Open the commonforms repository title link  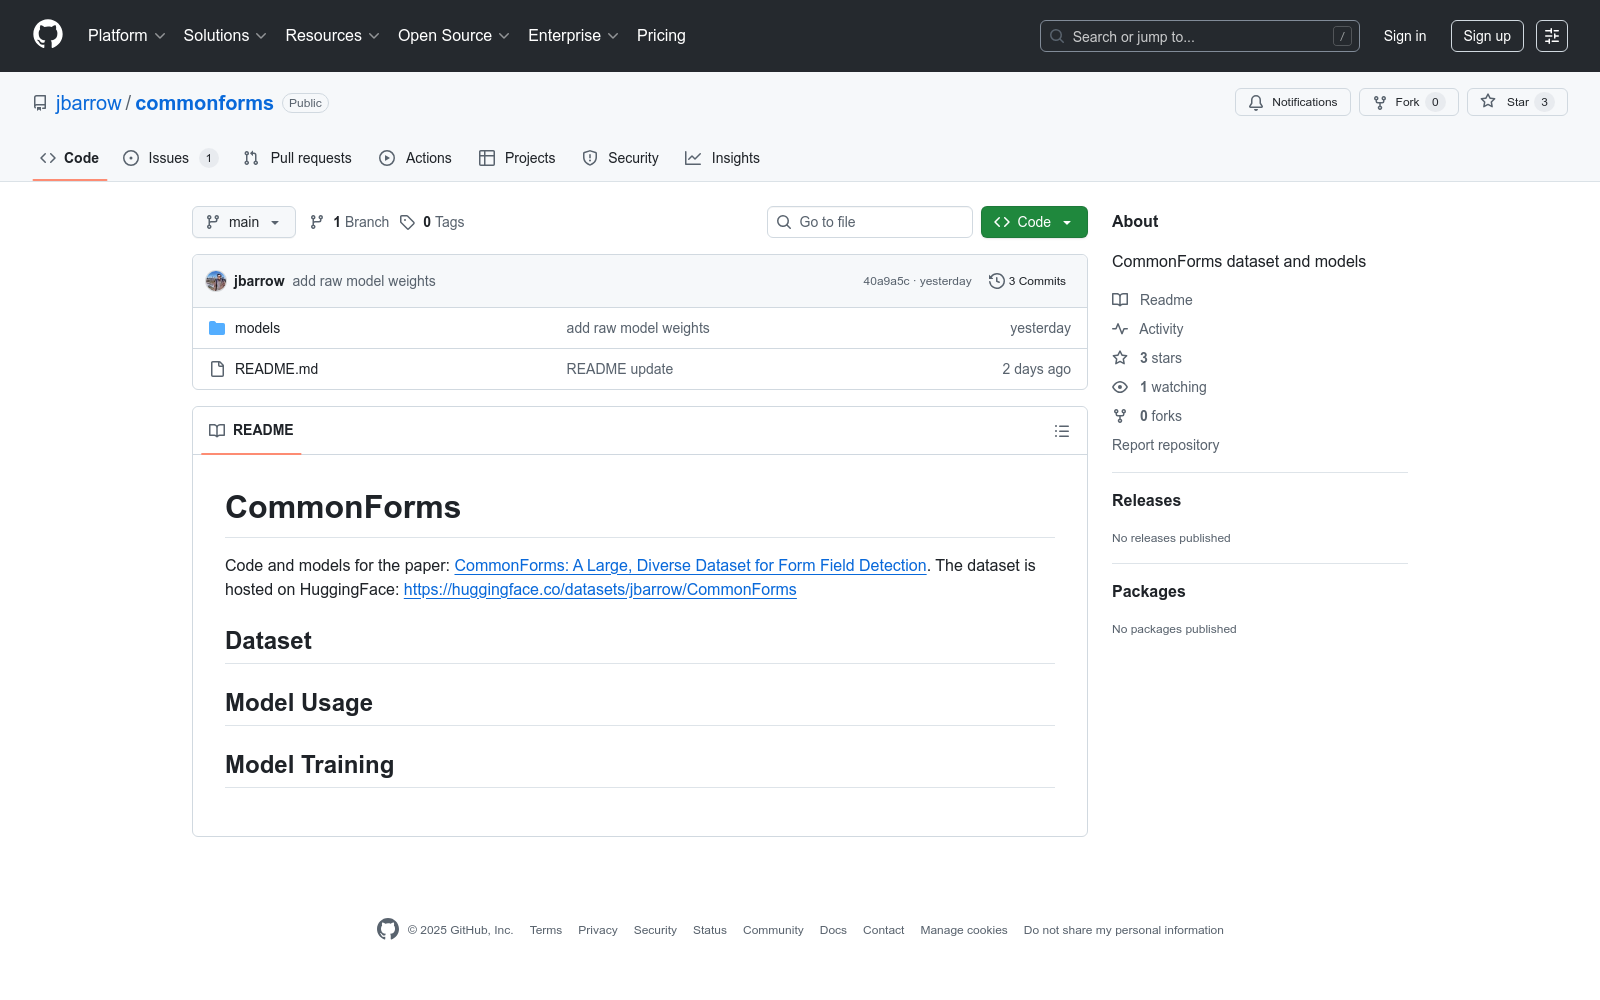(204, 103)
